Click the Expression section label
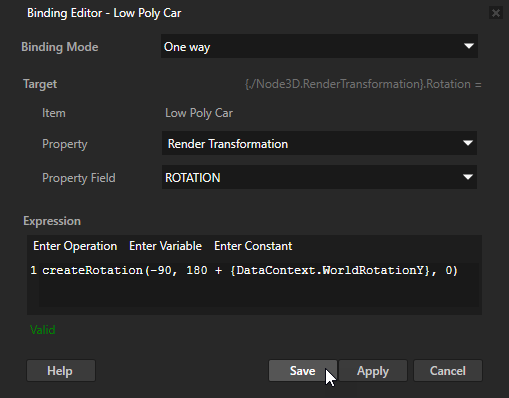Screen dimensions: 509x398 click(x=52, y=221)
